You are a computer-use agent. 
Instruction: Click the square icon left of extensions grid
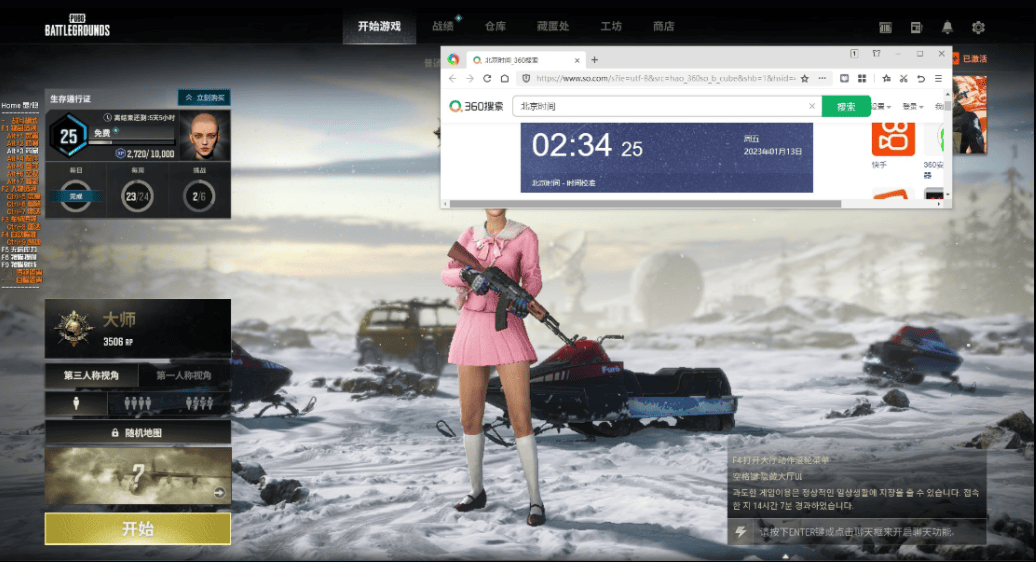click(x=844, y=78)
